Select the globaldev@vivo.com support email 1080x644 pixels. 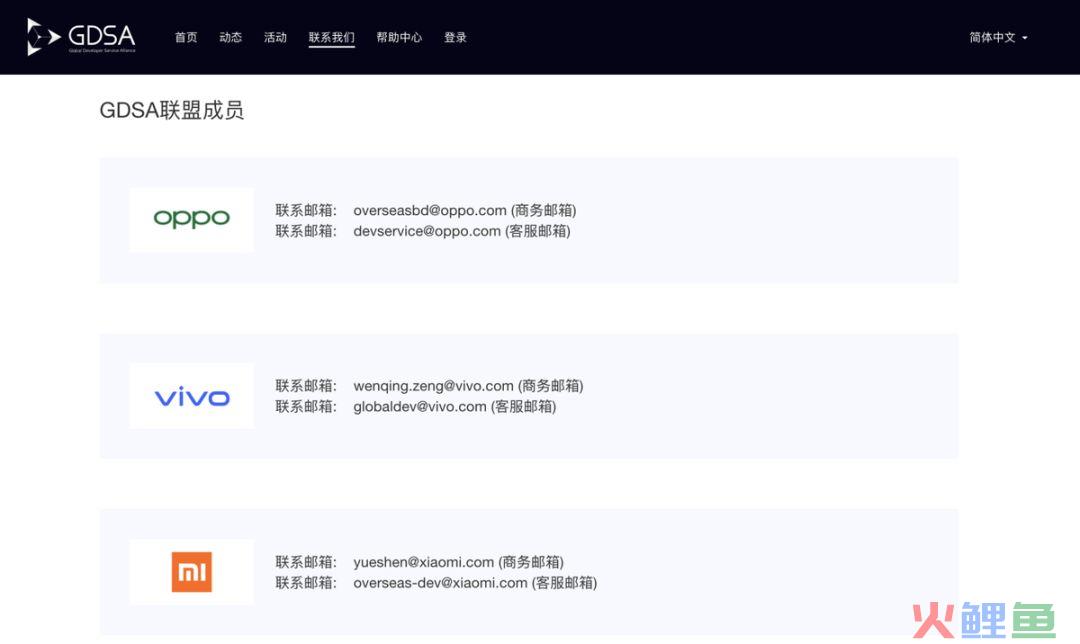click(420, 406)
